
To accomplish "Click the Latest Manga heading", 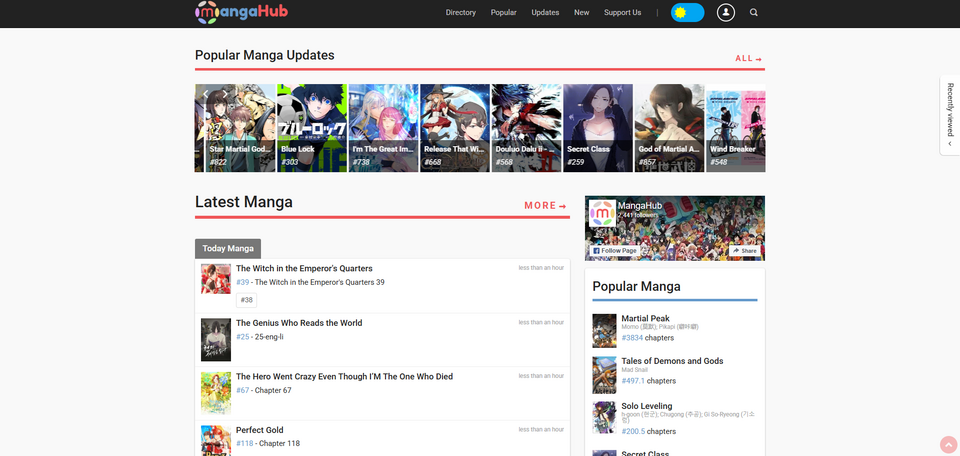I will (244, 202).
